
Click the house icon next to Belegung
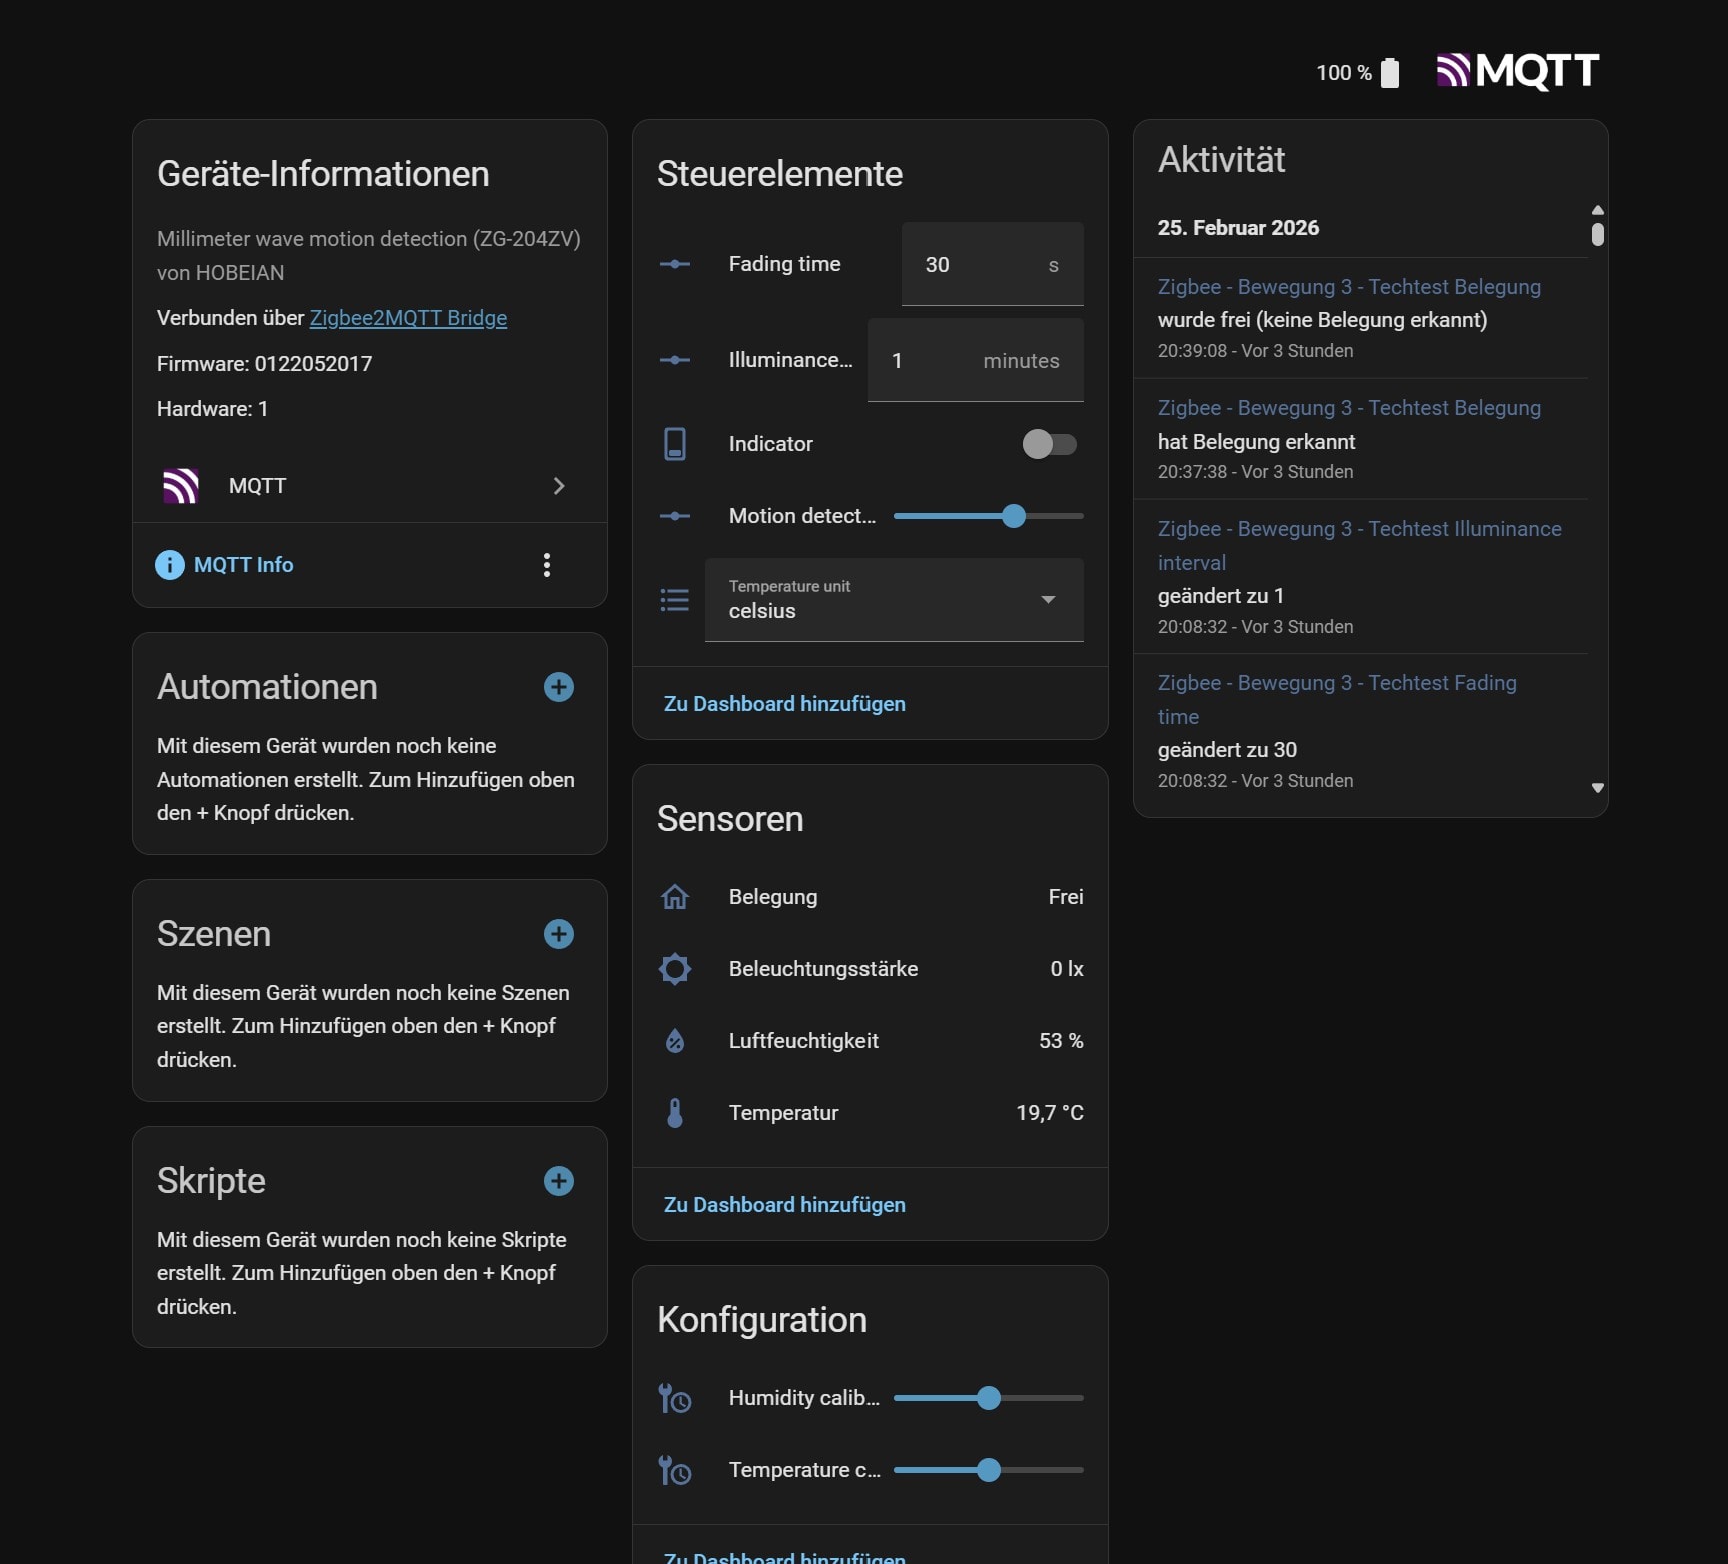[x=675, y=897]
